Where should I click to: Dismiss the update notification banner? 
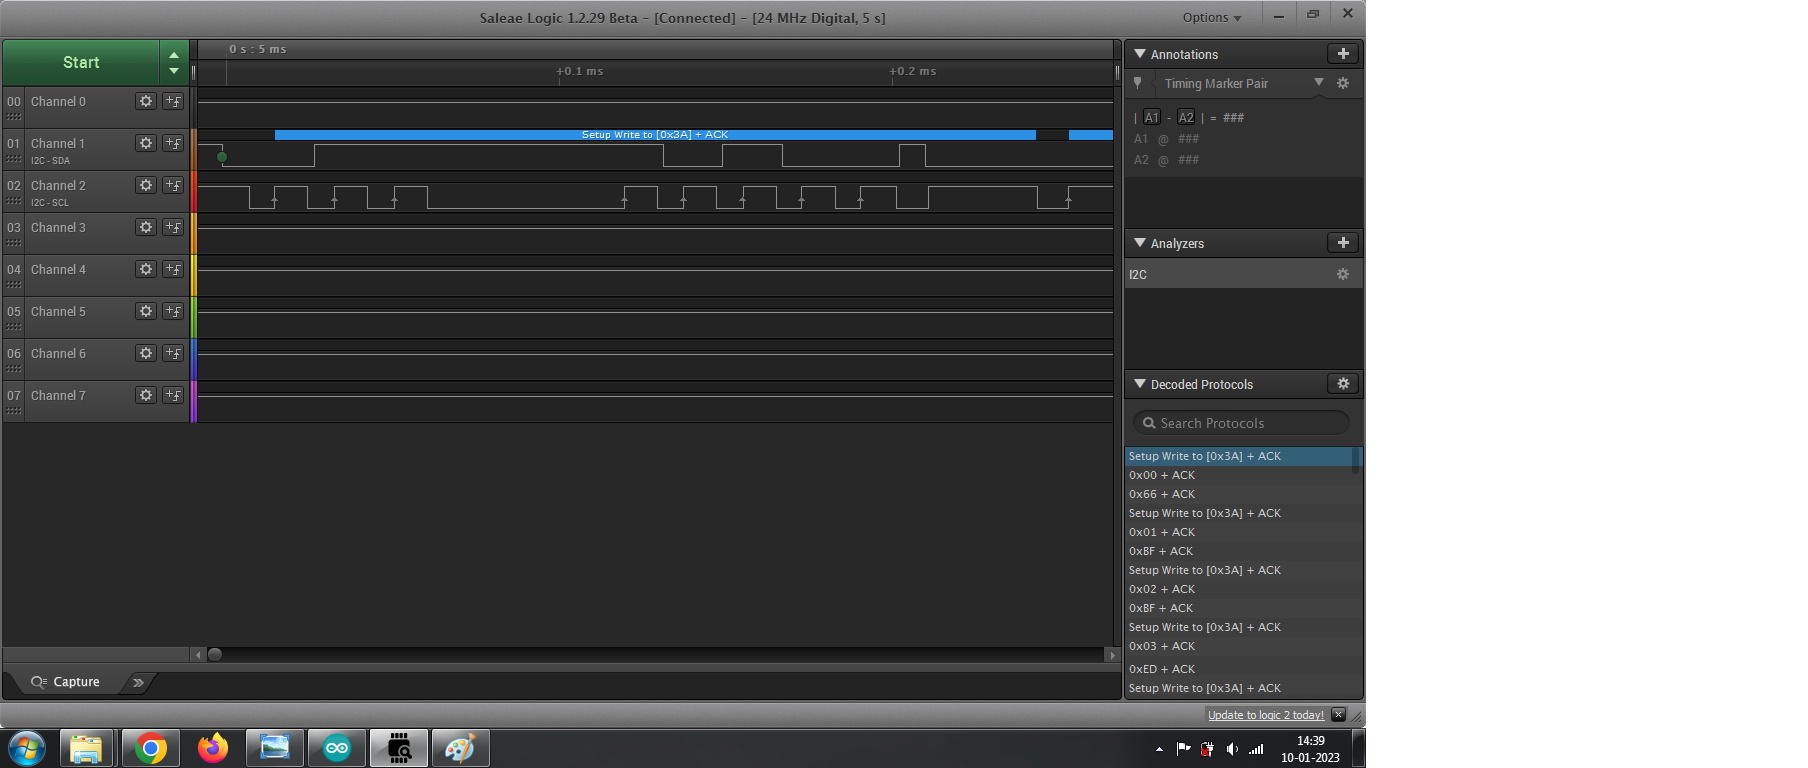(x=1338, y=715)
